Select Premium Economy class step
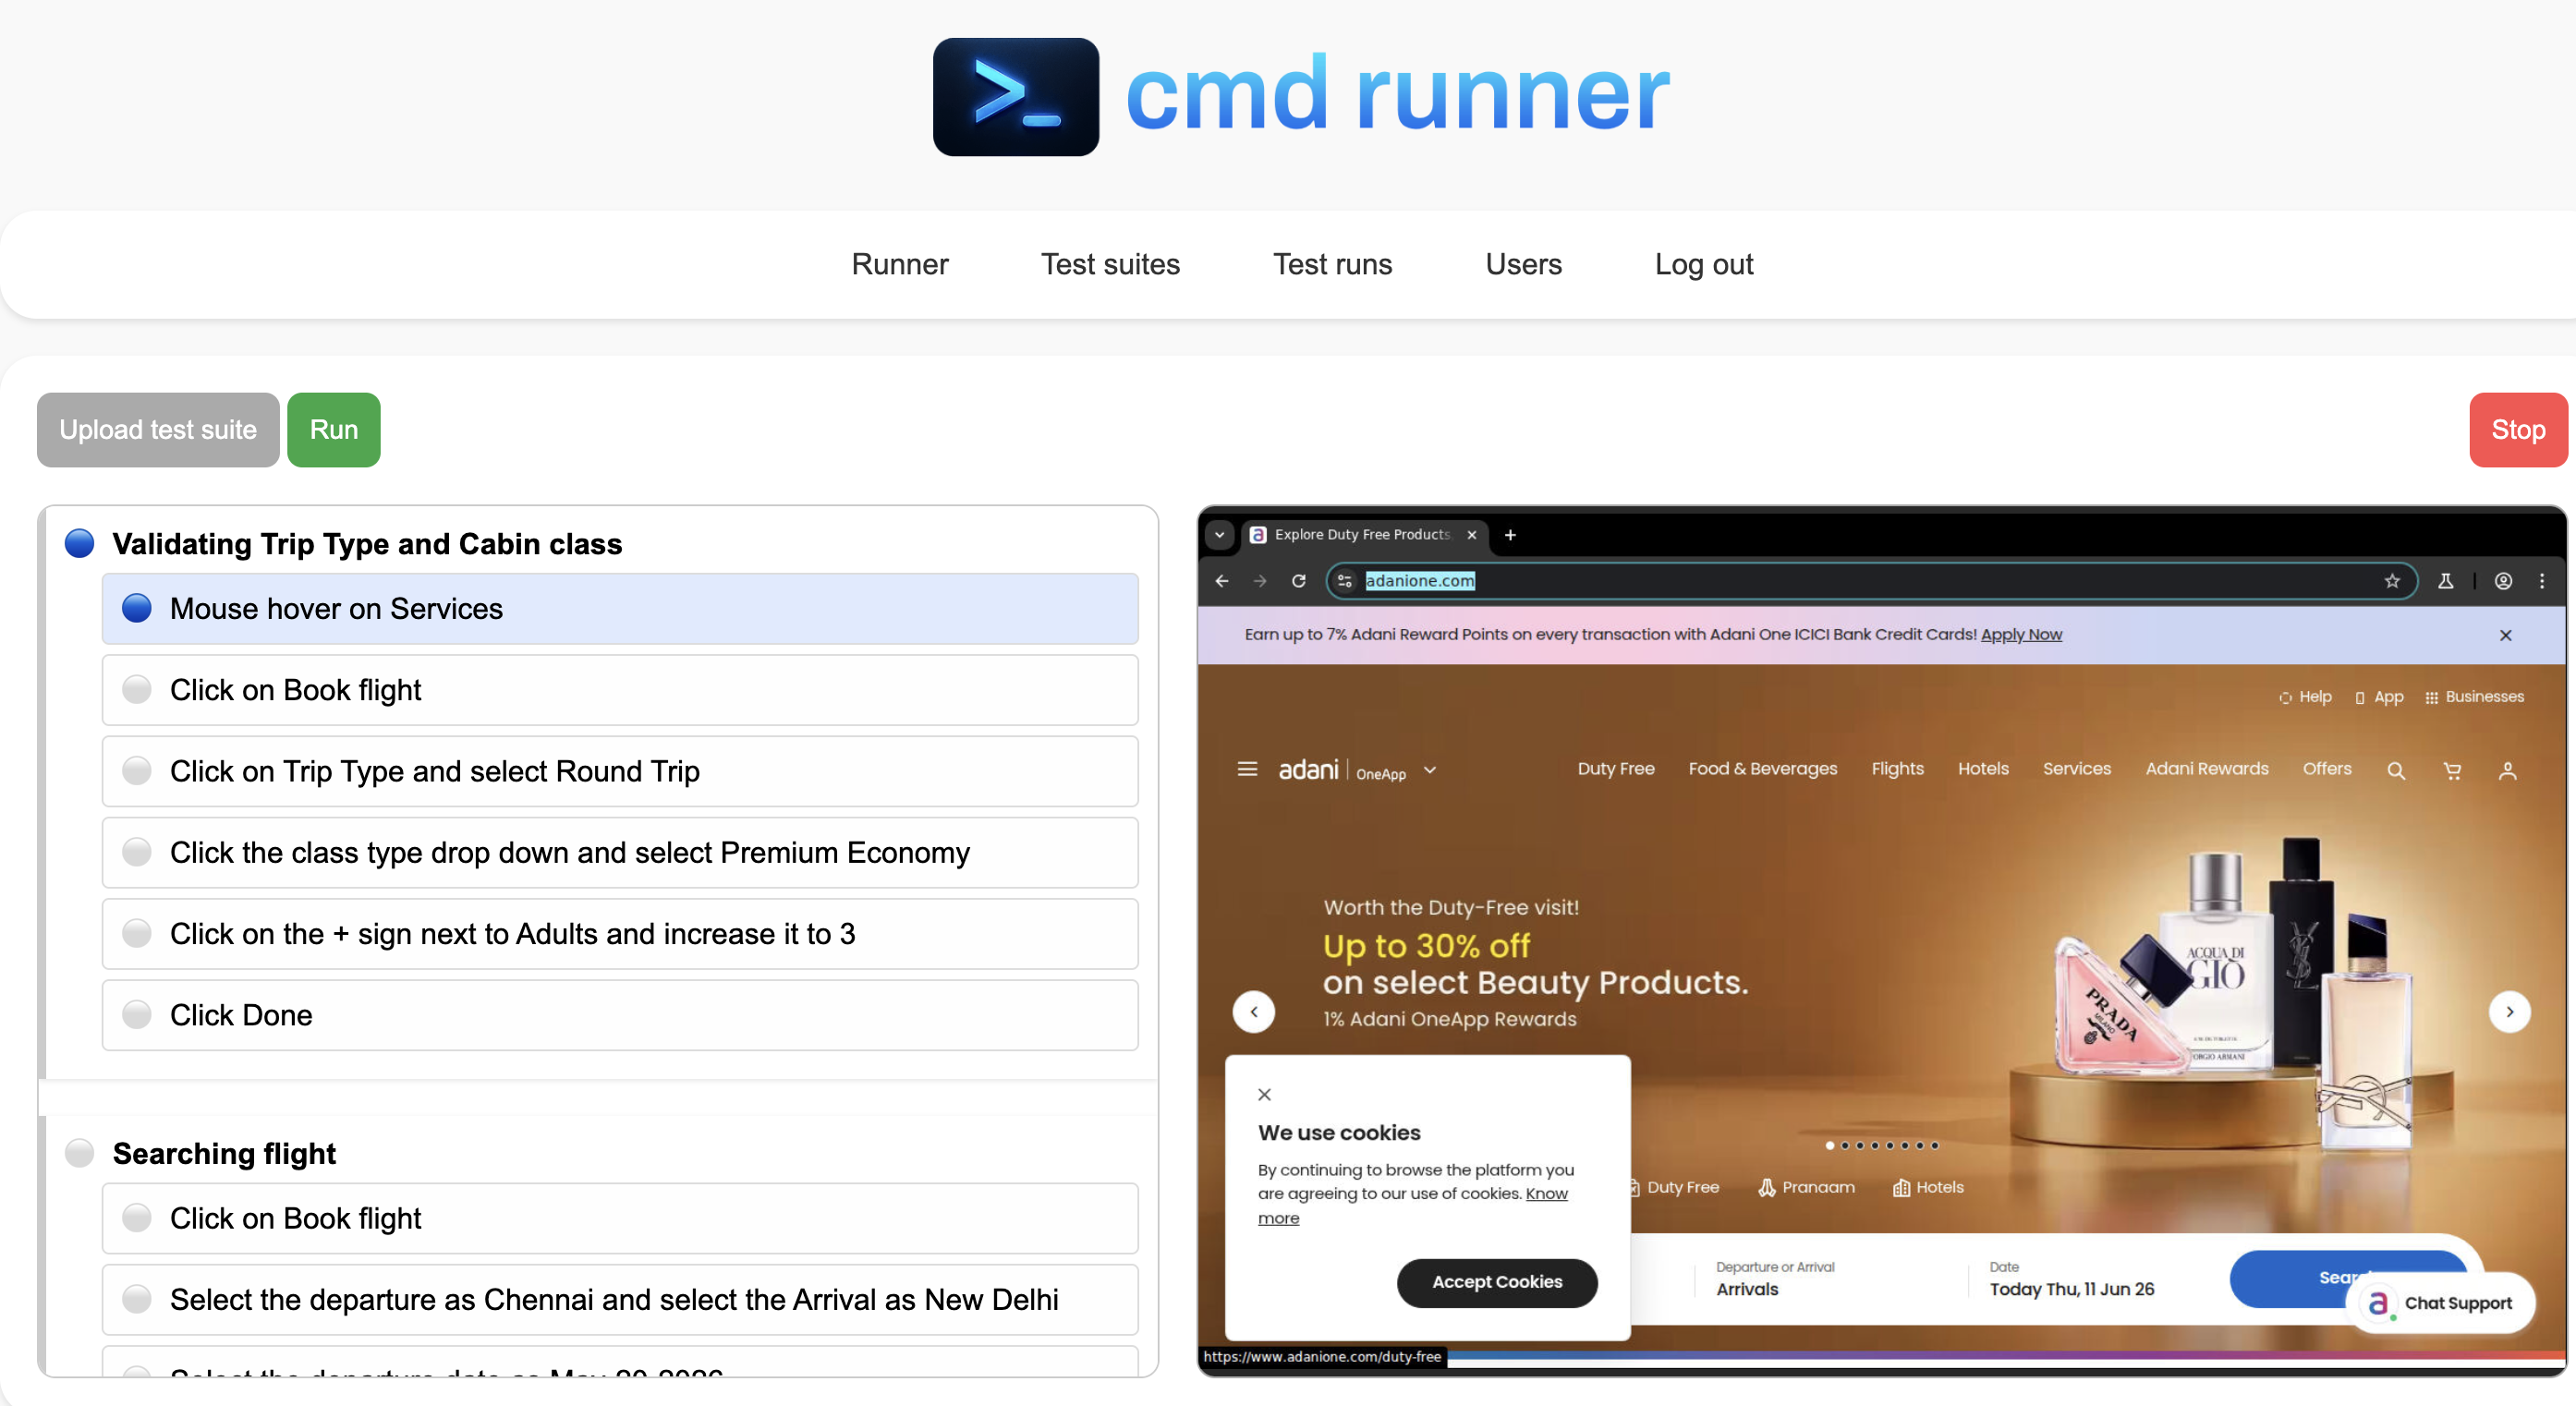 (x=620, y=853)
